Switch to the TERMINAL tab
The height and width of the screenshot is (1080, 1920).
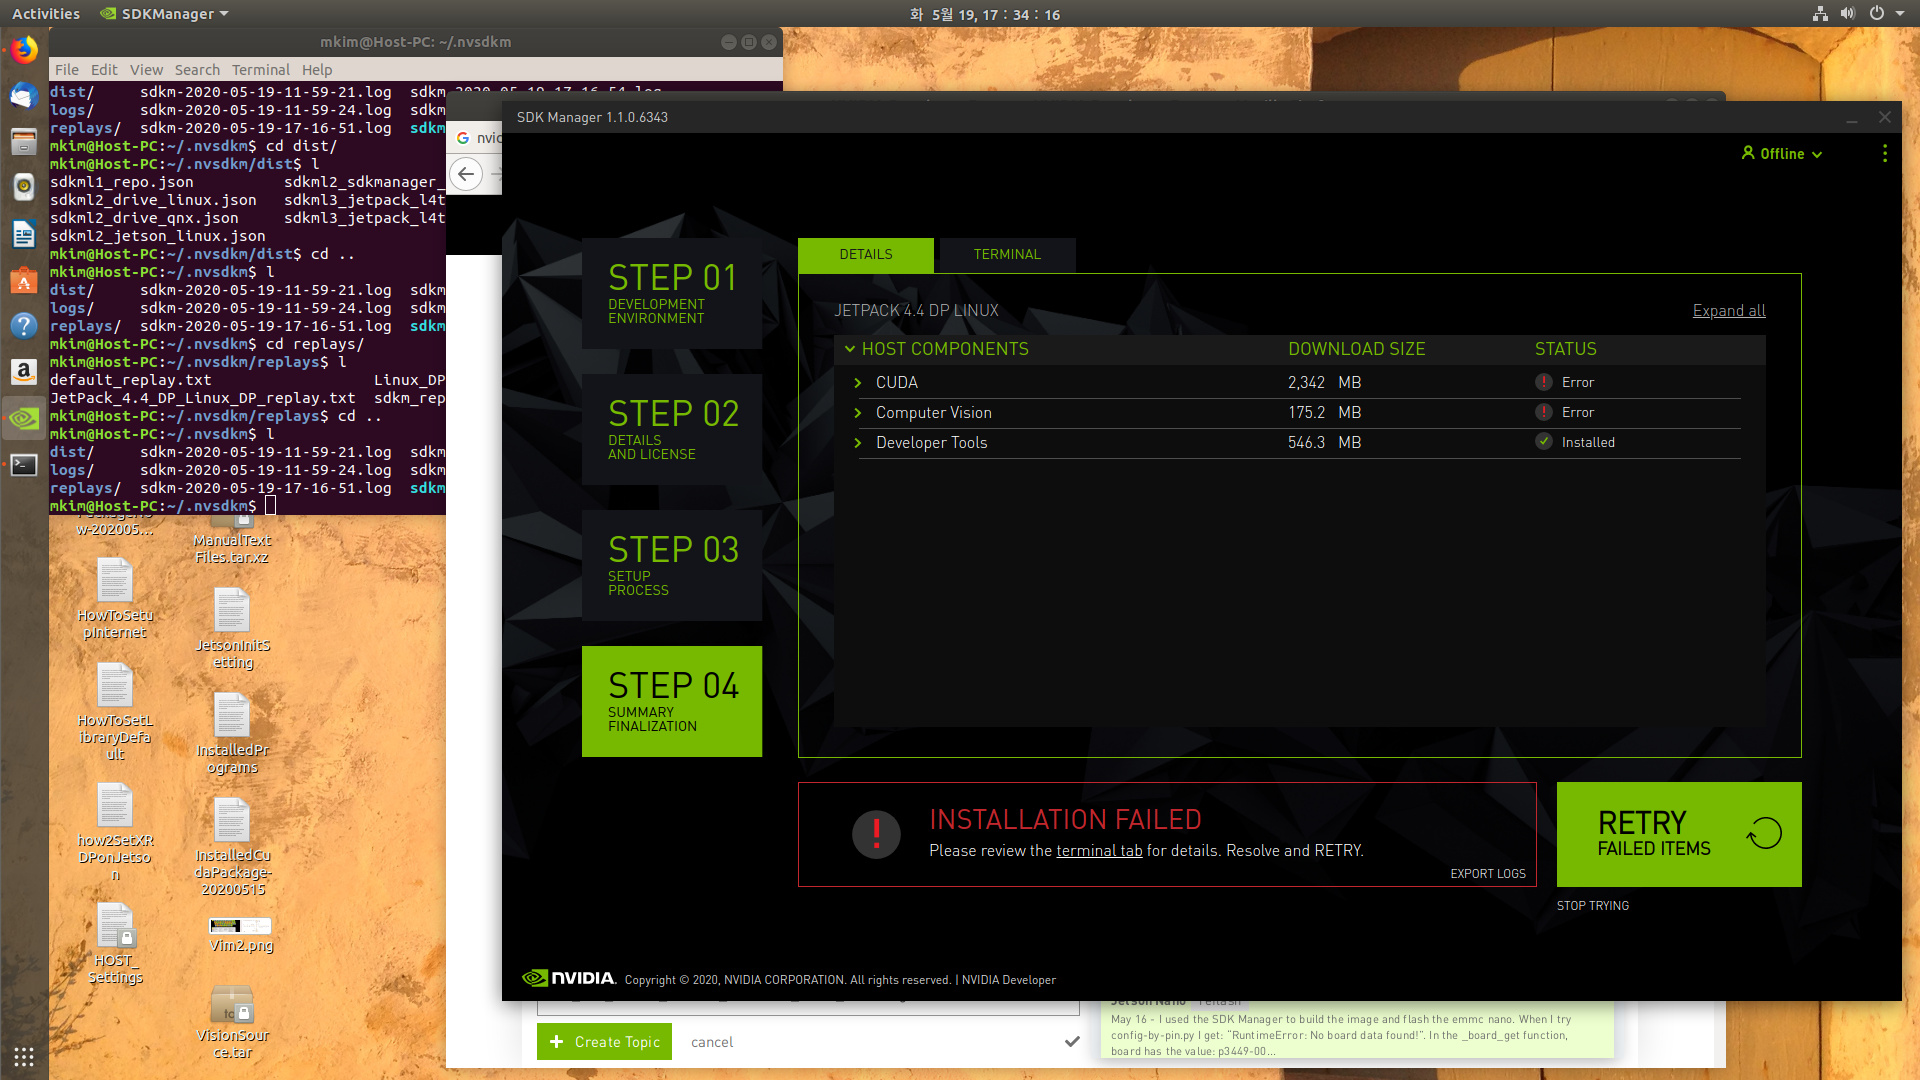point(1006,255)
